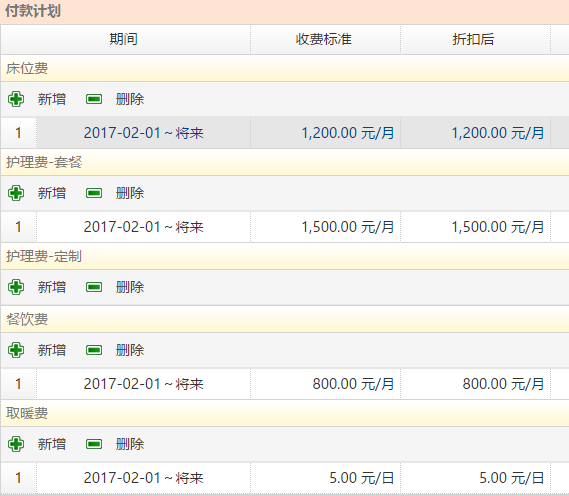Collapse the 餐饮费 group header
The image size is (569, 496).
[x=284, y=319]
